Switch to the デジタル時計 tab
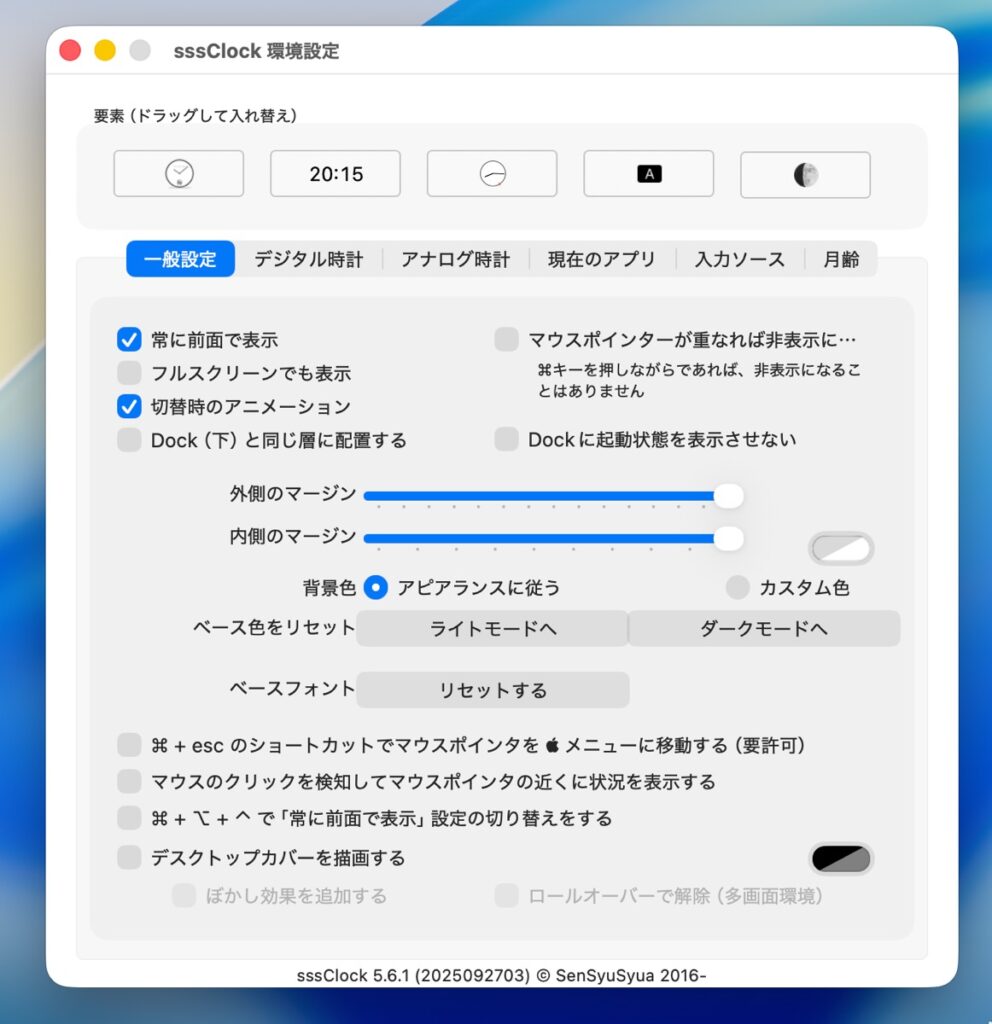Screen dimensions: 992x1024 [308, 259]
